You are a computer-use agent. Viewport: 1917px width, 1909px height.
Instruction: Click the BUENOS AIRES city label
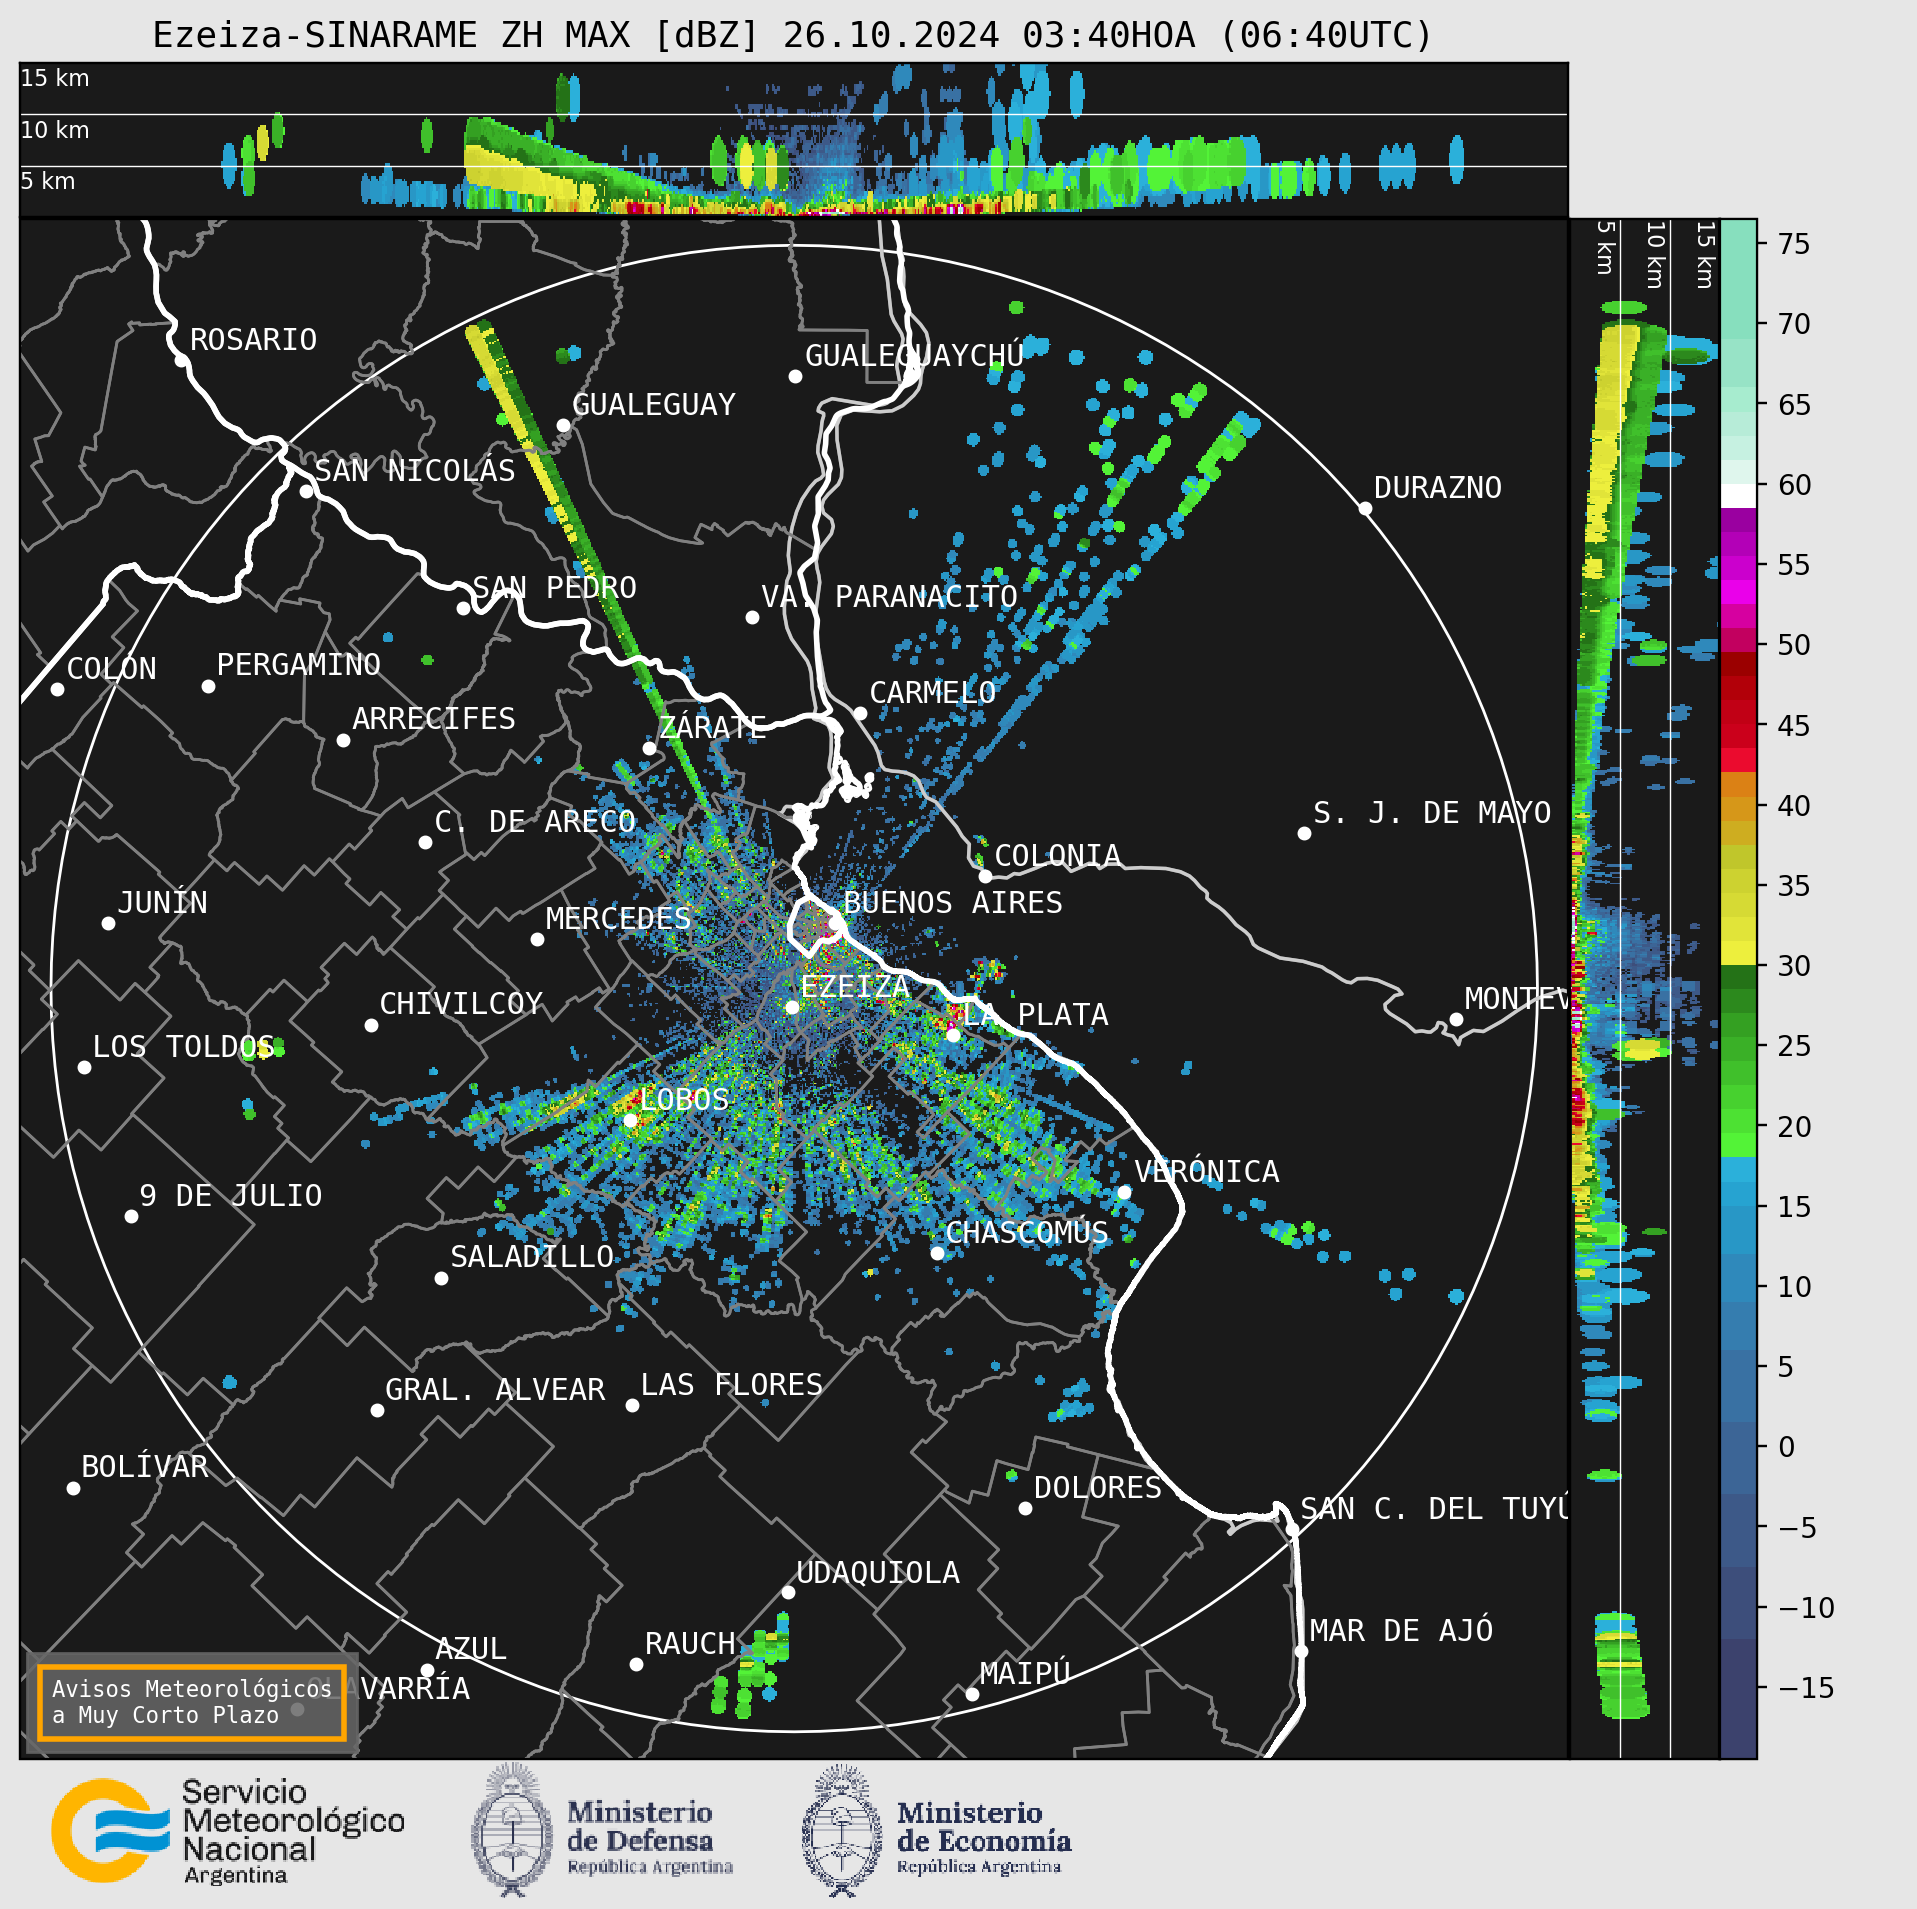954,903
